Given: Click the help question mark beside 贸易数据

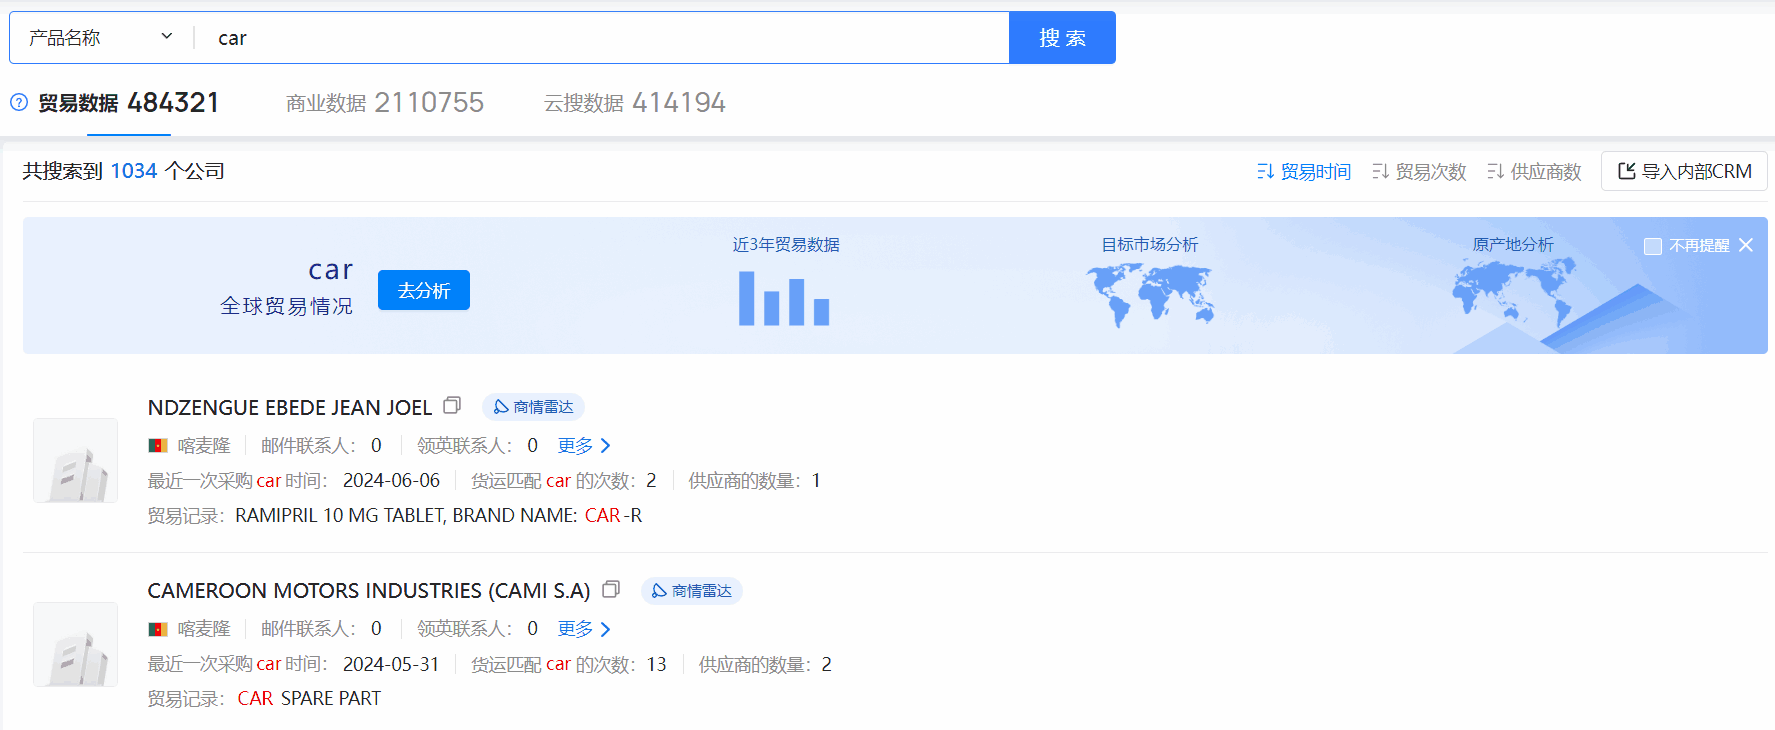Looking at the screenshot, I should (19, 102).
